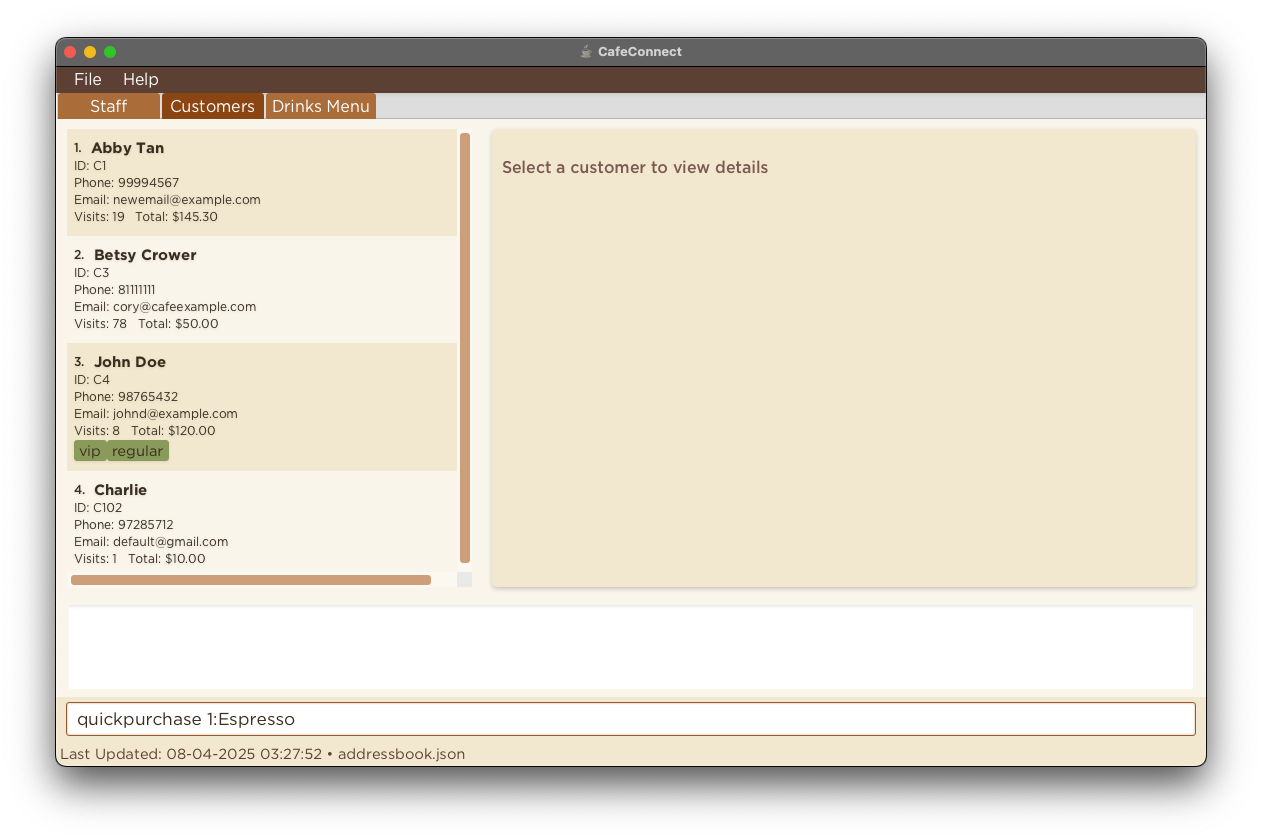Click John Doe's Total: $120.00 line
Image resolution: width=1262 pixels, height=840 pixels.
[x=173, y=431]
